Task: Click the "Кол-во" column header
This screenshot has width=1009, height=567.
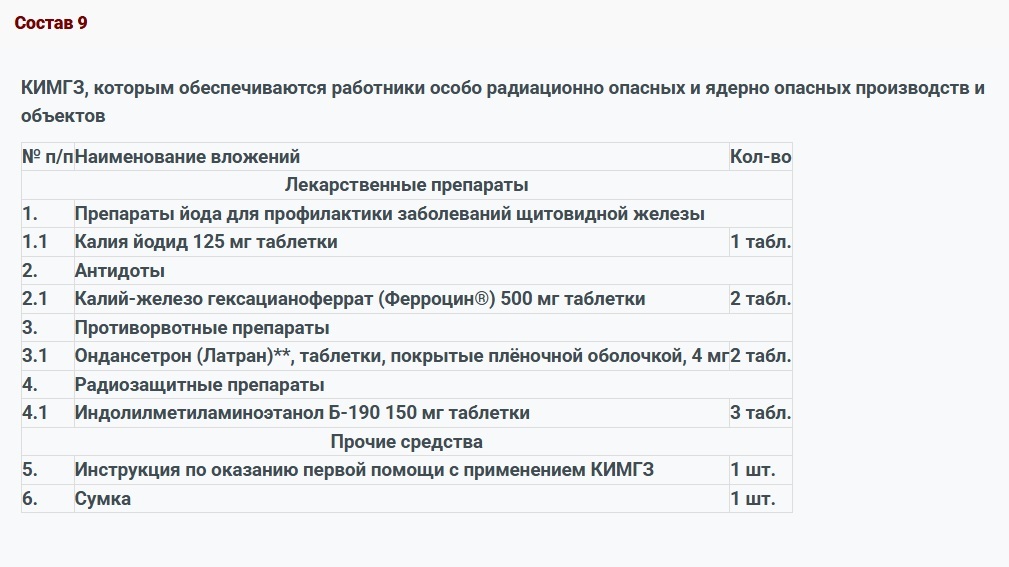Action: pos(760,156)
